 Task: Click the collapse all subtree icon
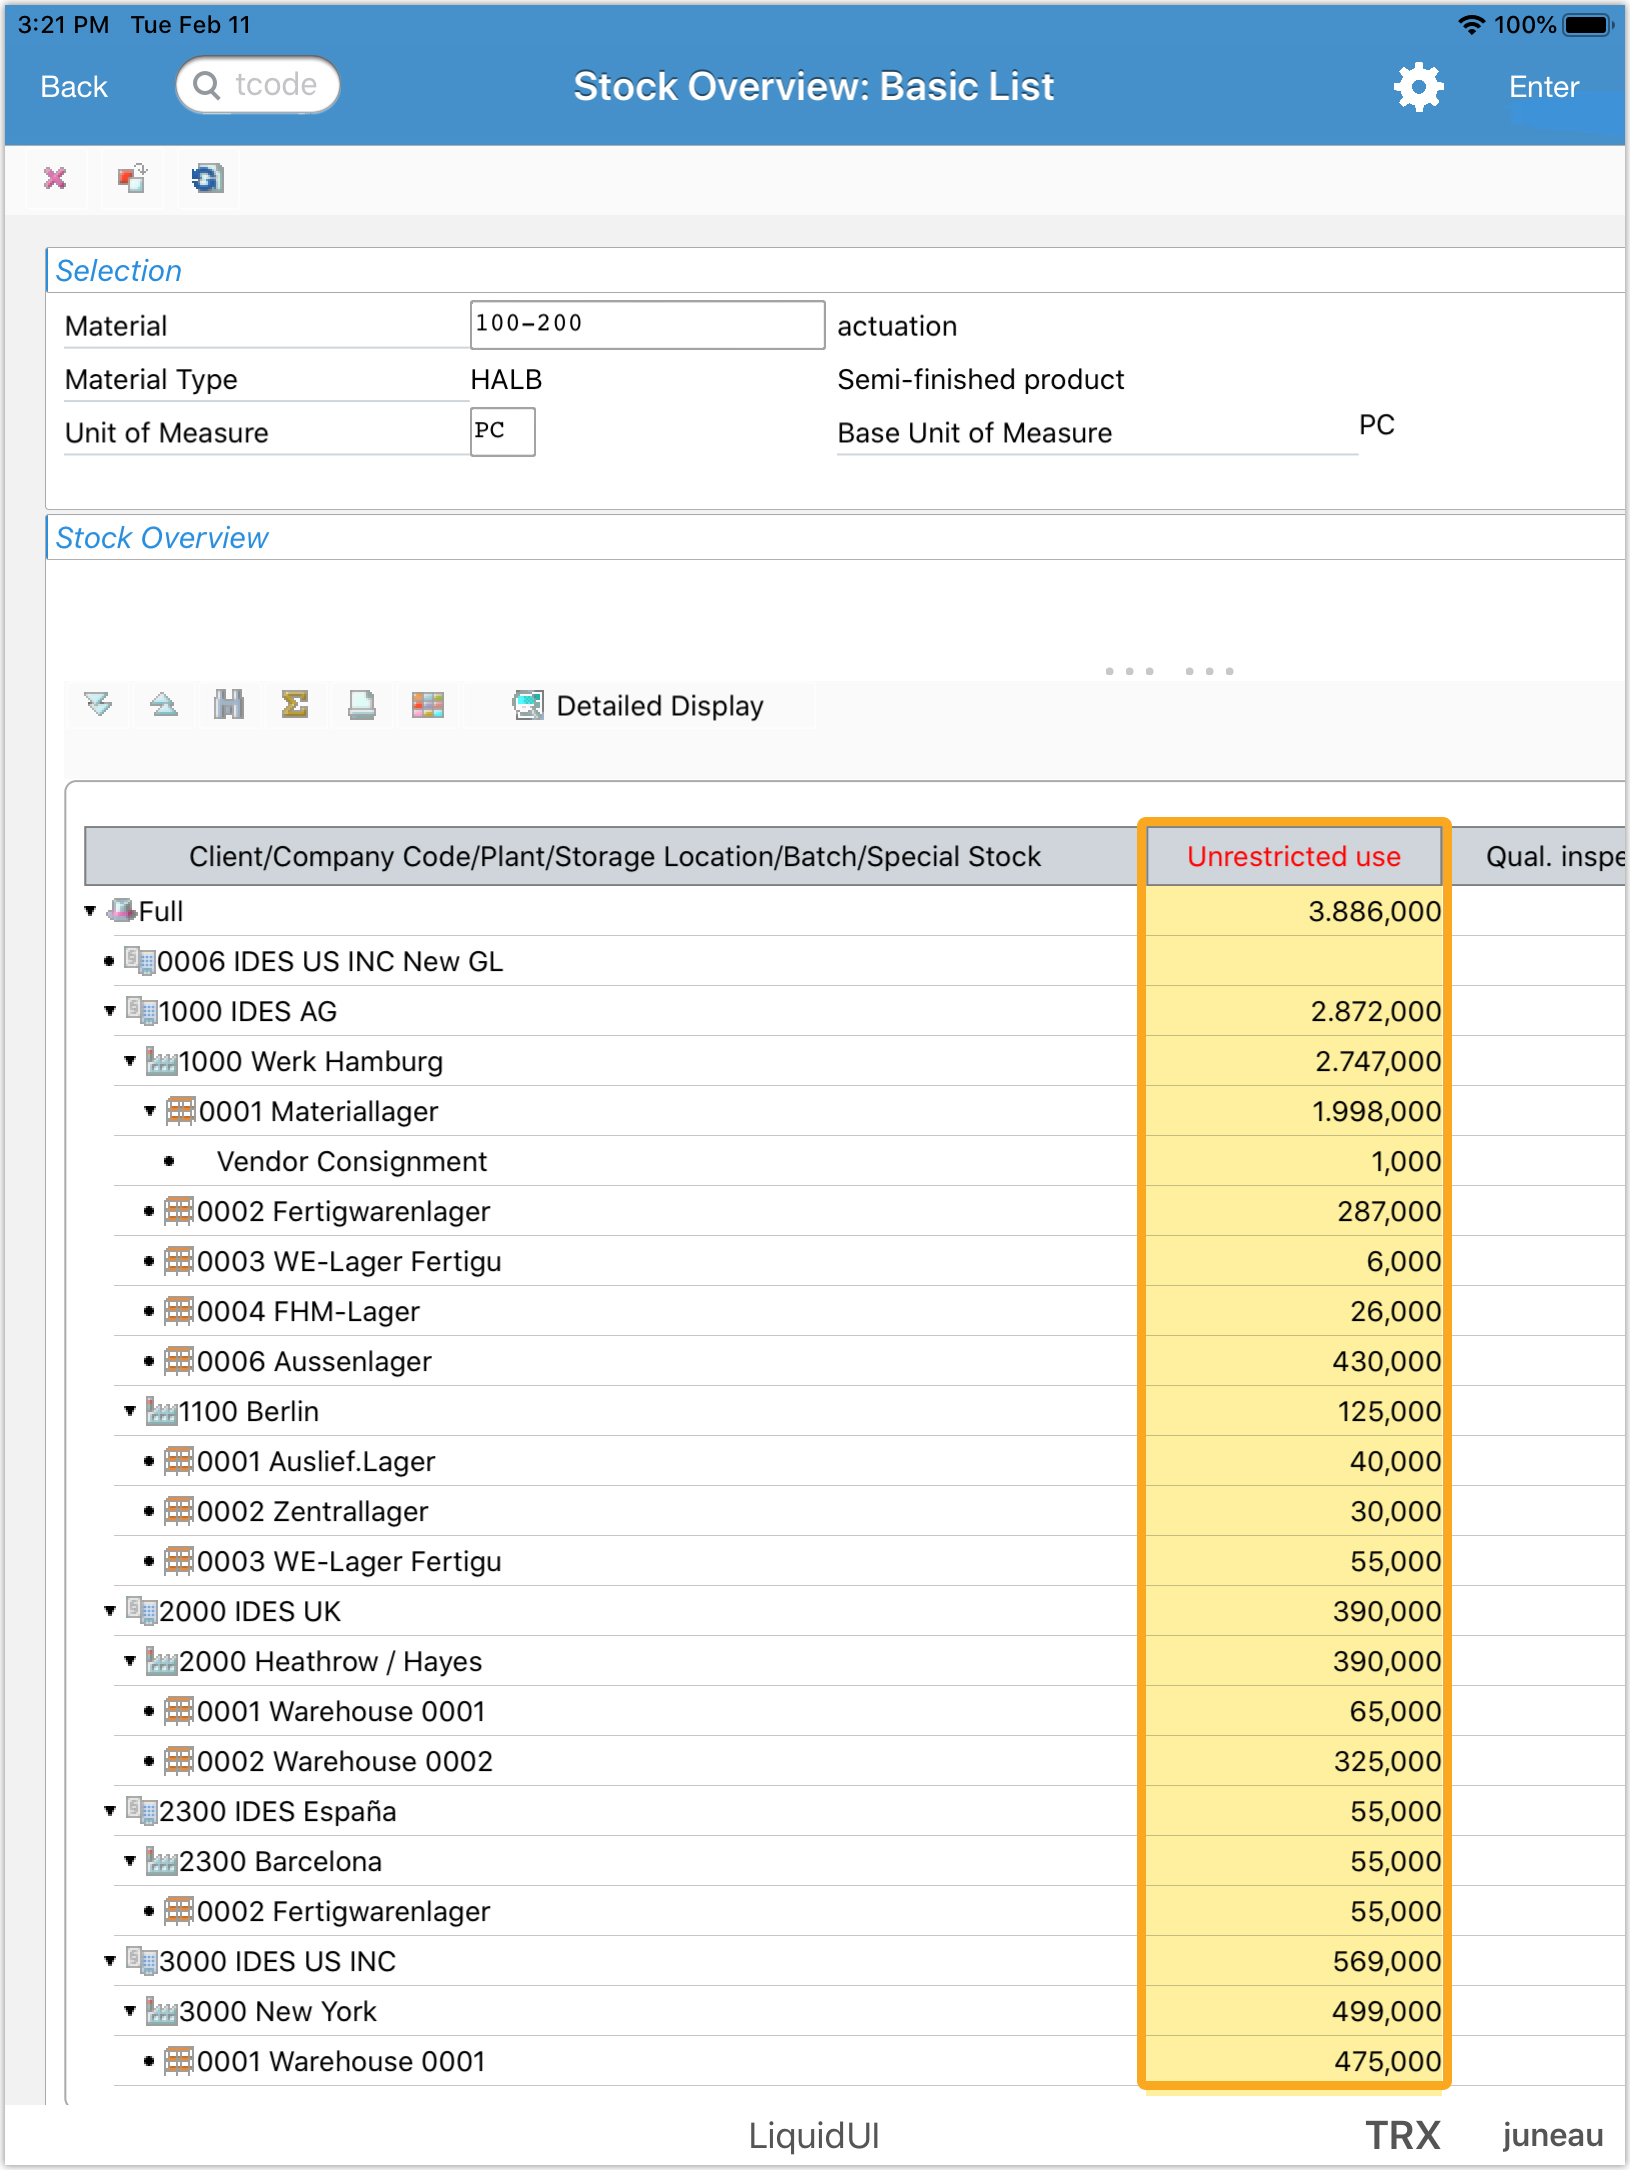pyautogui.click(x=163, y=705)
